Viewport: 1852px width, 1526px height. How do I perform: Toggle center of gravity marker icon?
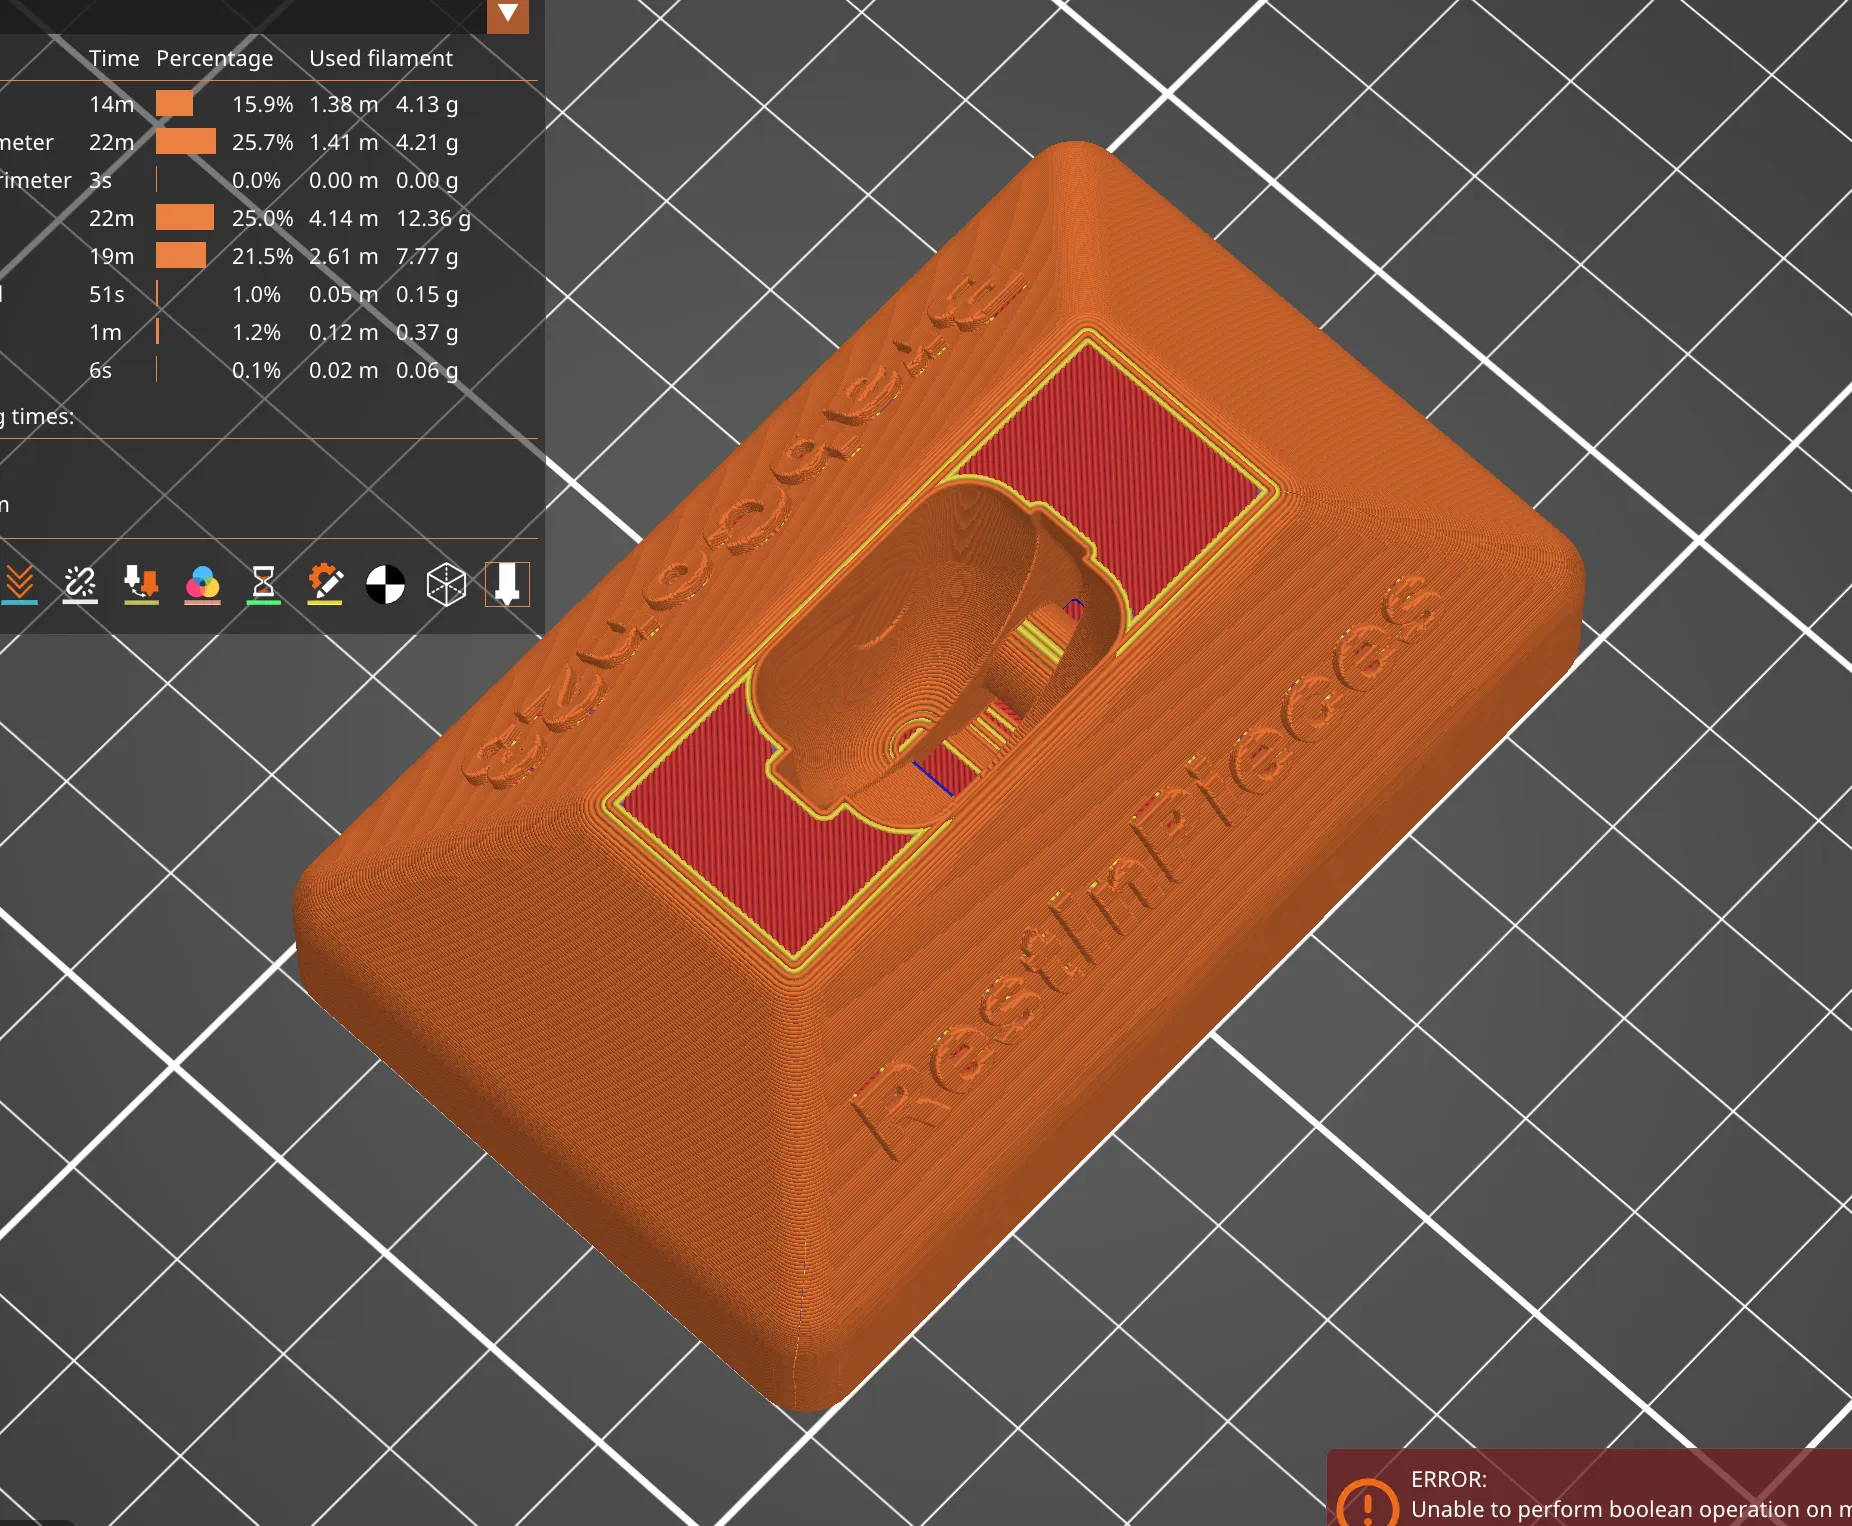[385, 584]
